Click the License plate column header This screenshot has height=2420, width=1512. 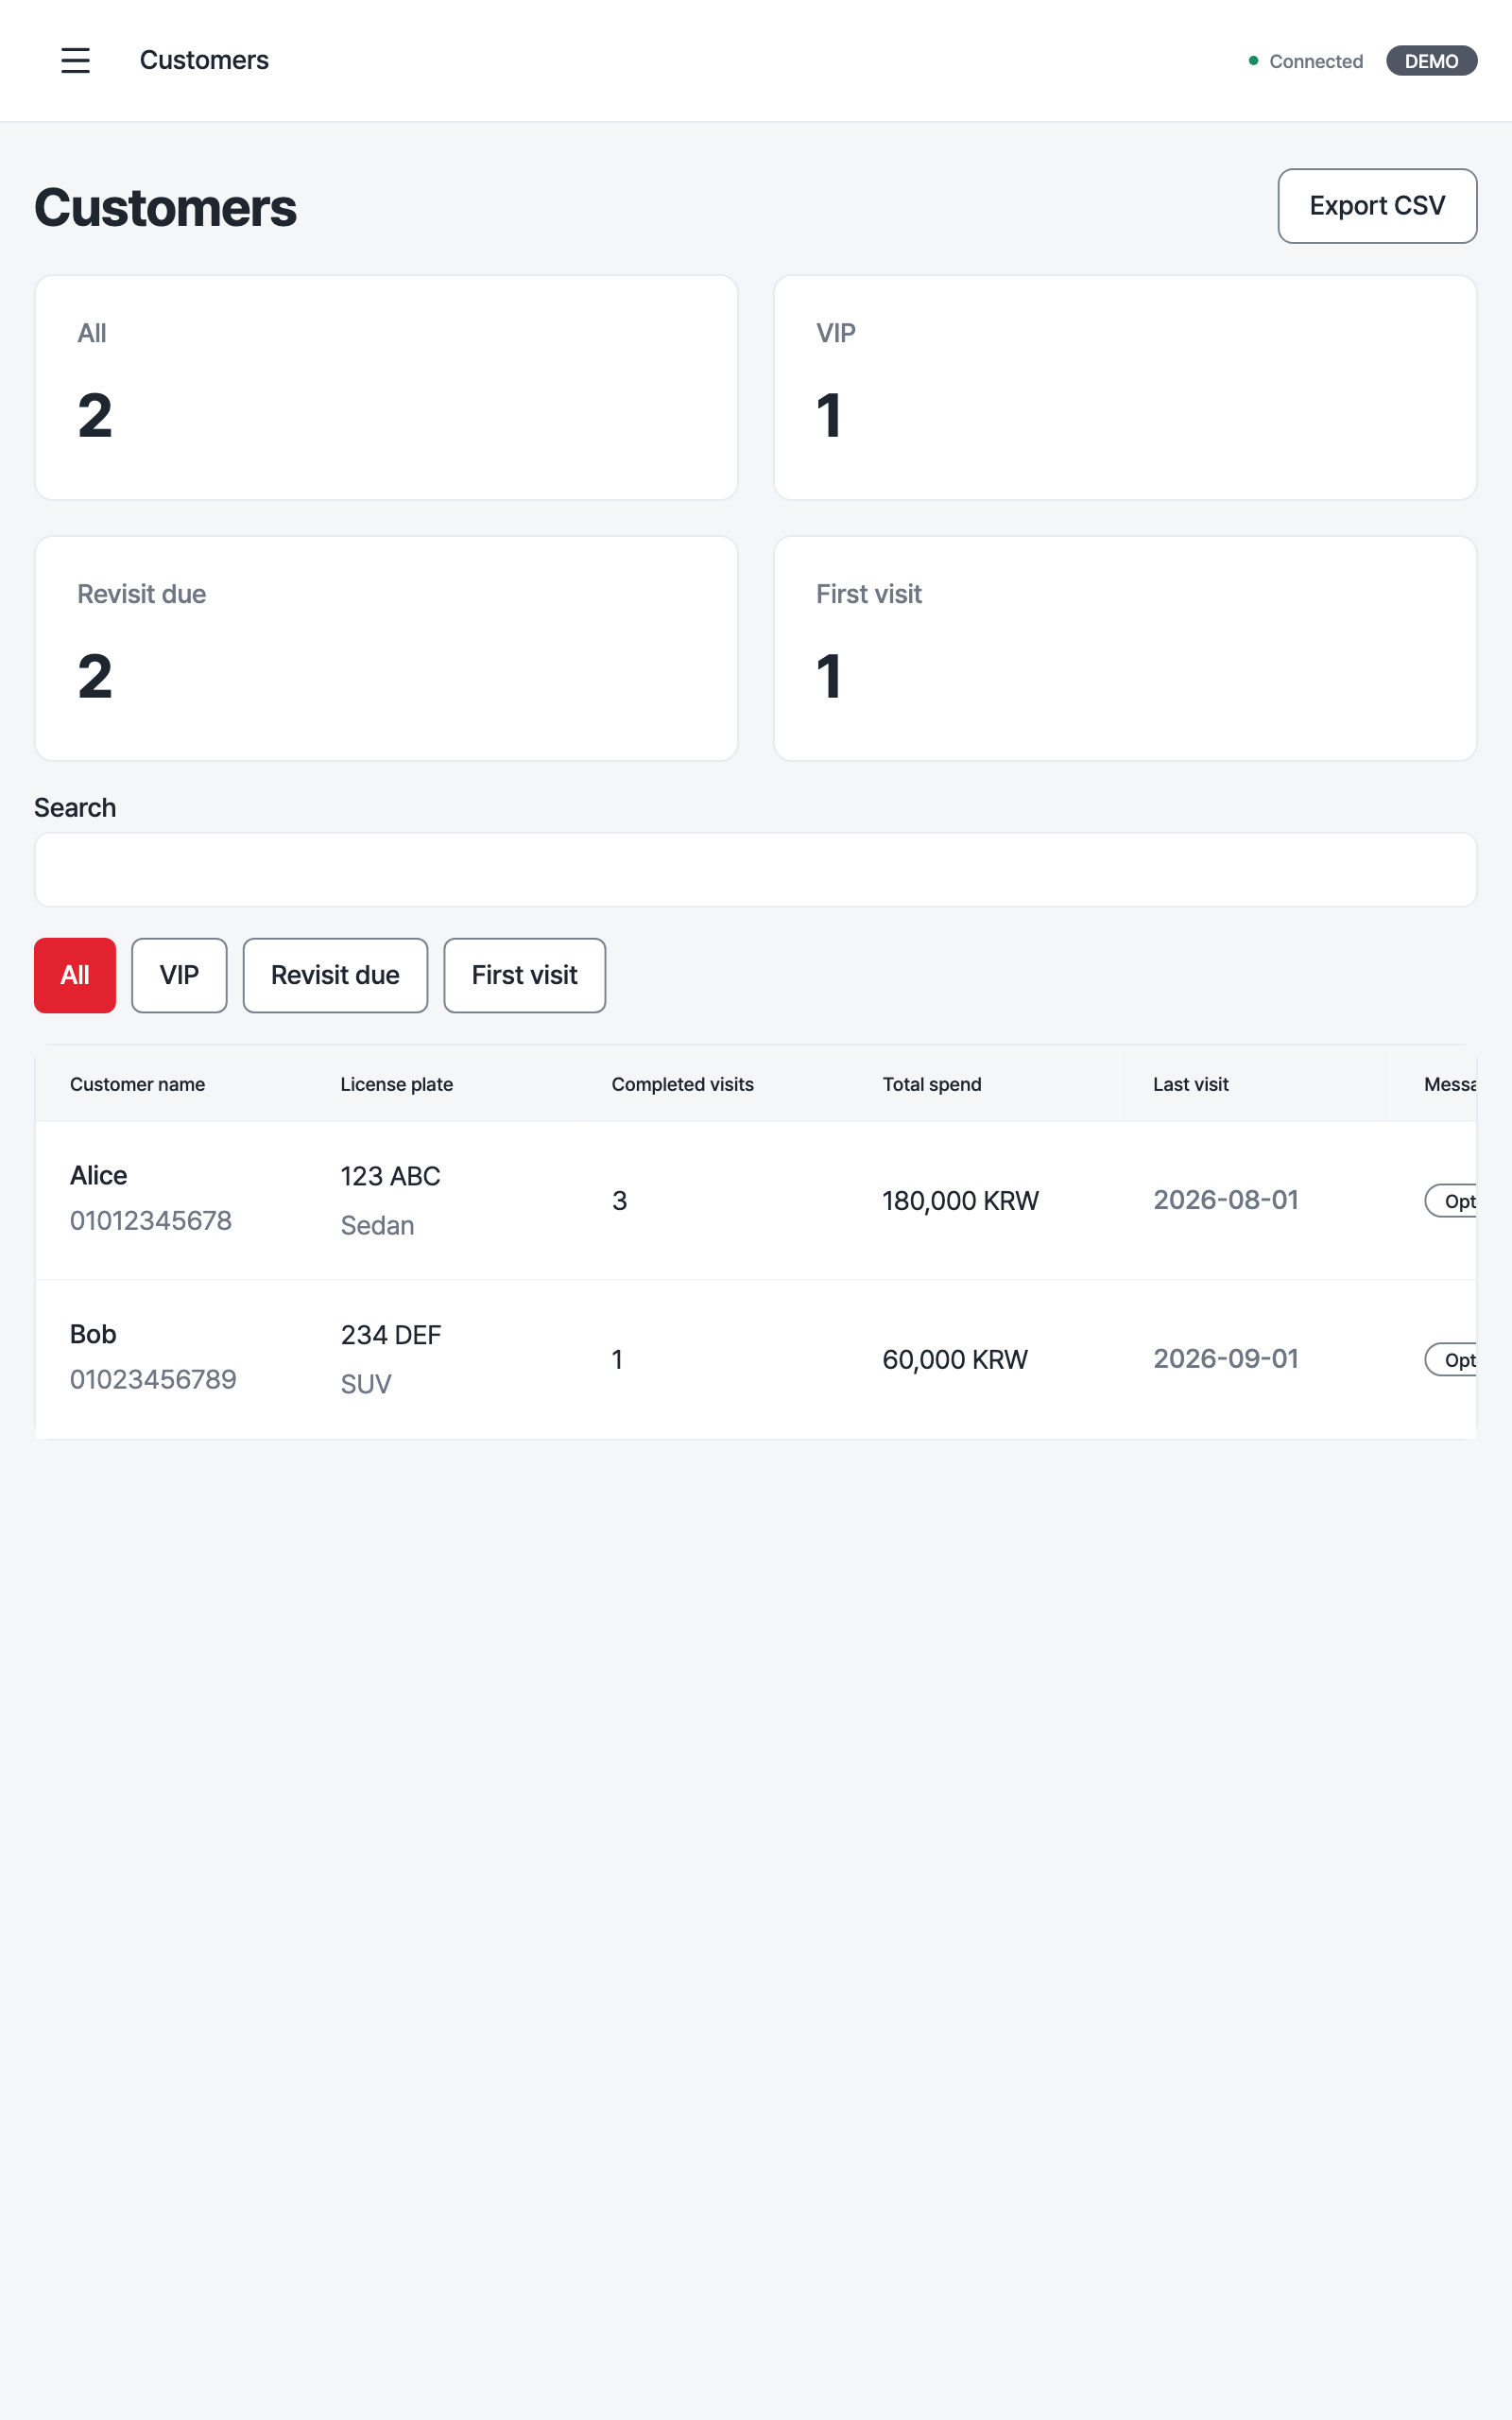396,1084
